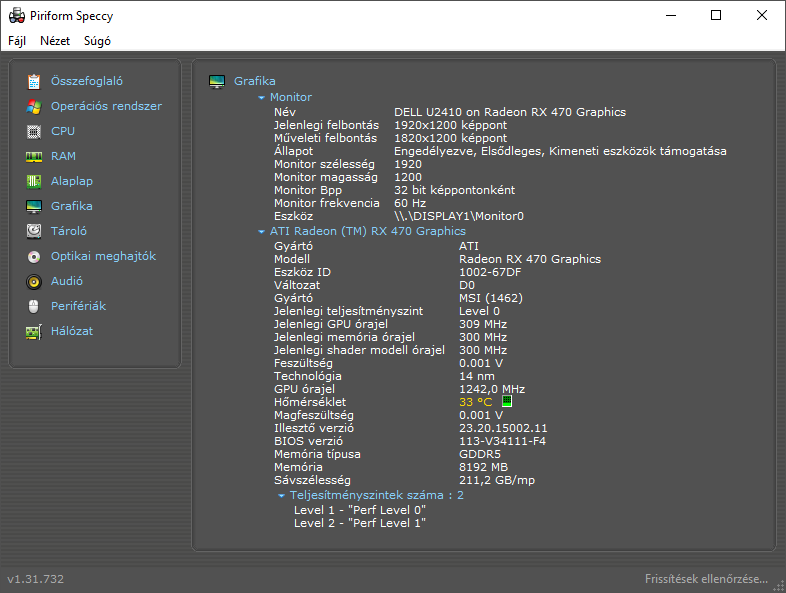Click the Optikai meghajtók disc icon

(34, 257)
